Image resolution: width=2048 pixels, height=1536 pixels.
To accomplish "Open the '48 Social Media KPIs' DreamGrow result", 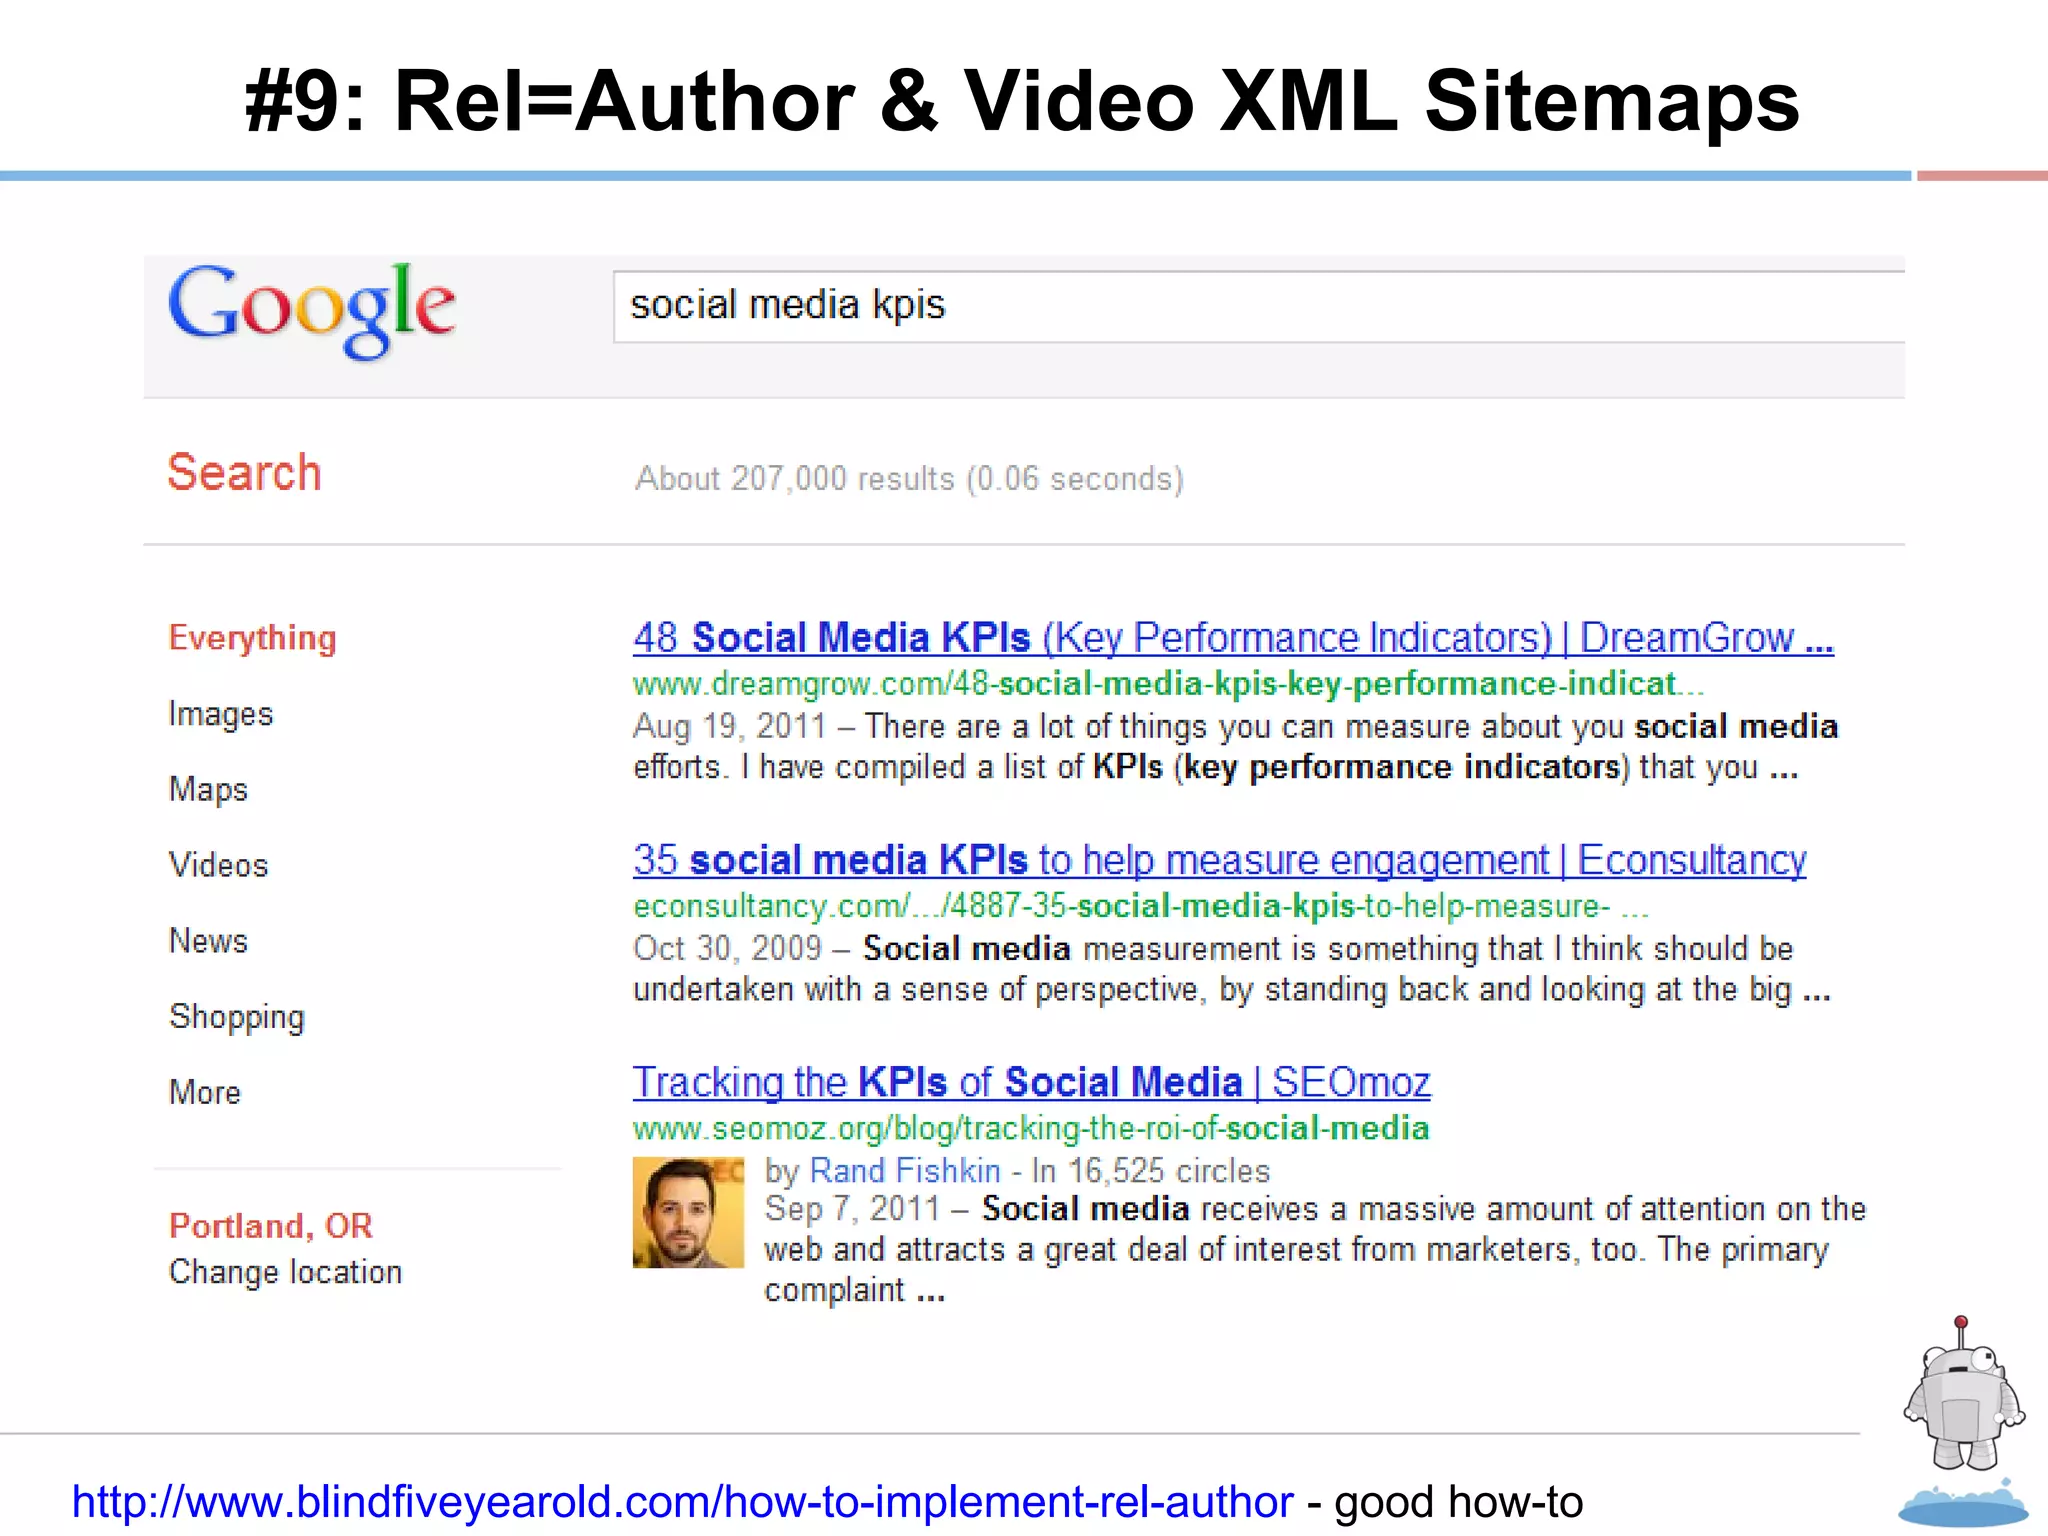I will [1233, 637].
